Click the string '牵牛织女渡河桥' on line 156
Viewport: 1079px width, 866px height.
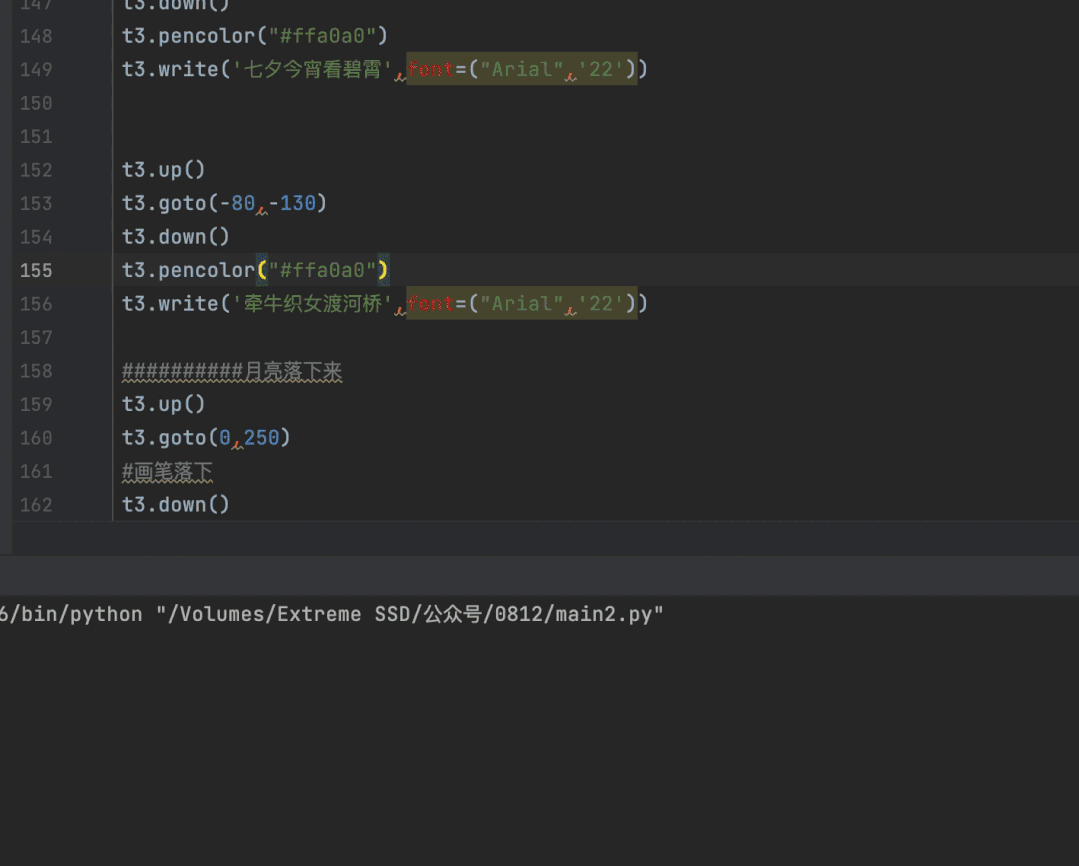312,304
